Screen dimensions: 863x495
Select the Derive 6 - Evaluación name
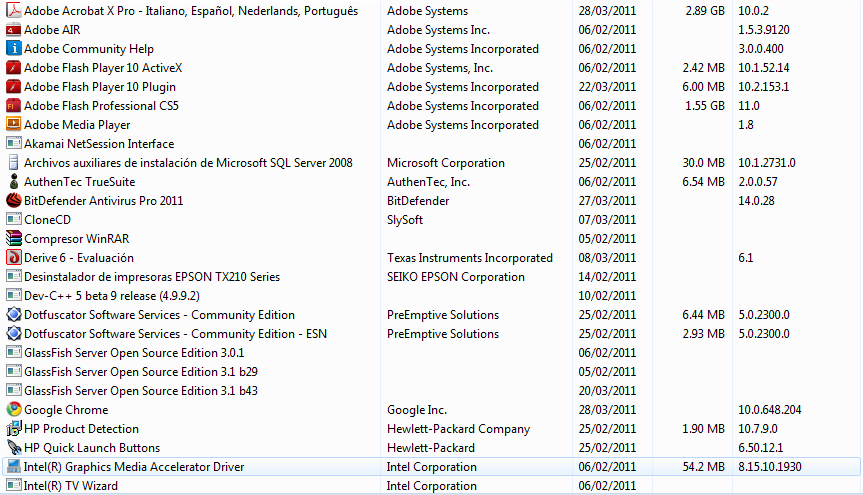[79, 258]
